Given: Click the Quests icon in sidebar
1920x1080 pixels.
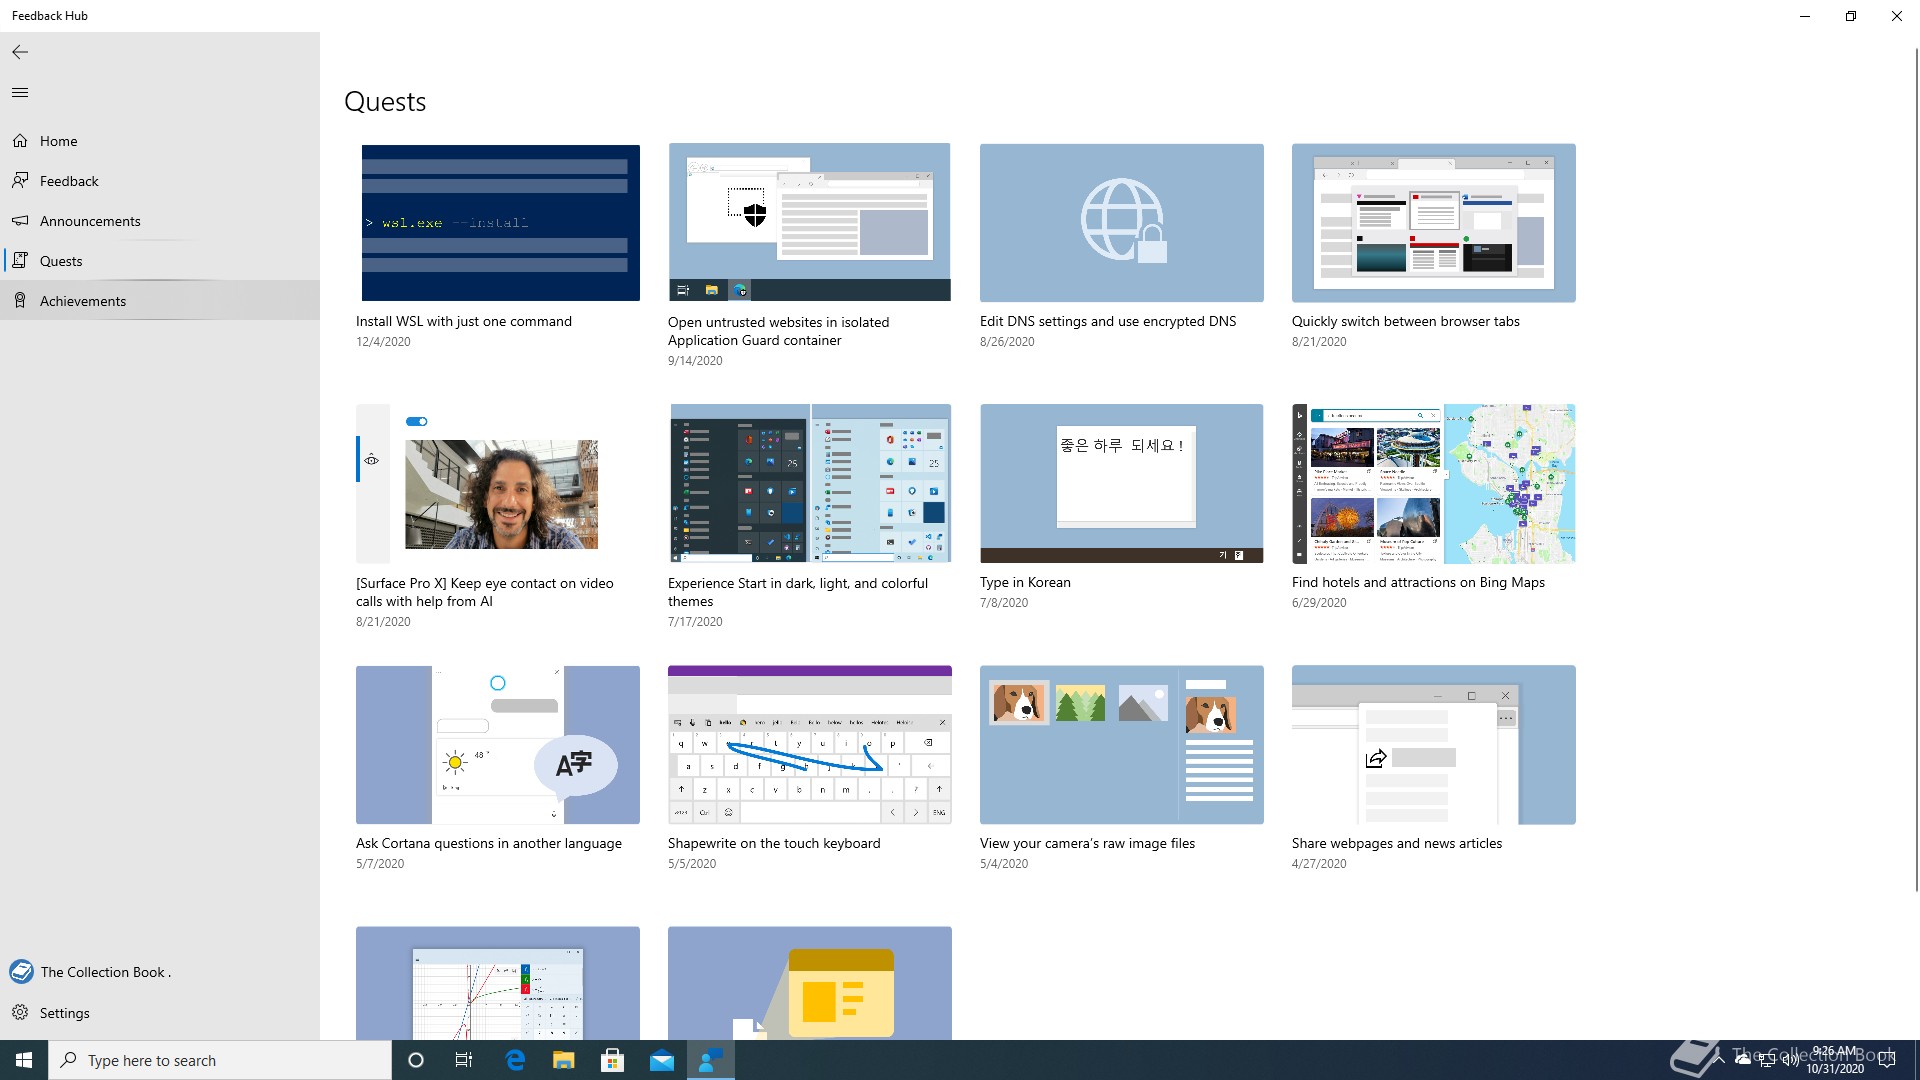Looking at the screenshot, I should (20, 261).
